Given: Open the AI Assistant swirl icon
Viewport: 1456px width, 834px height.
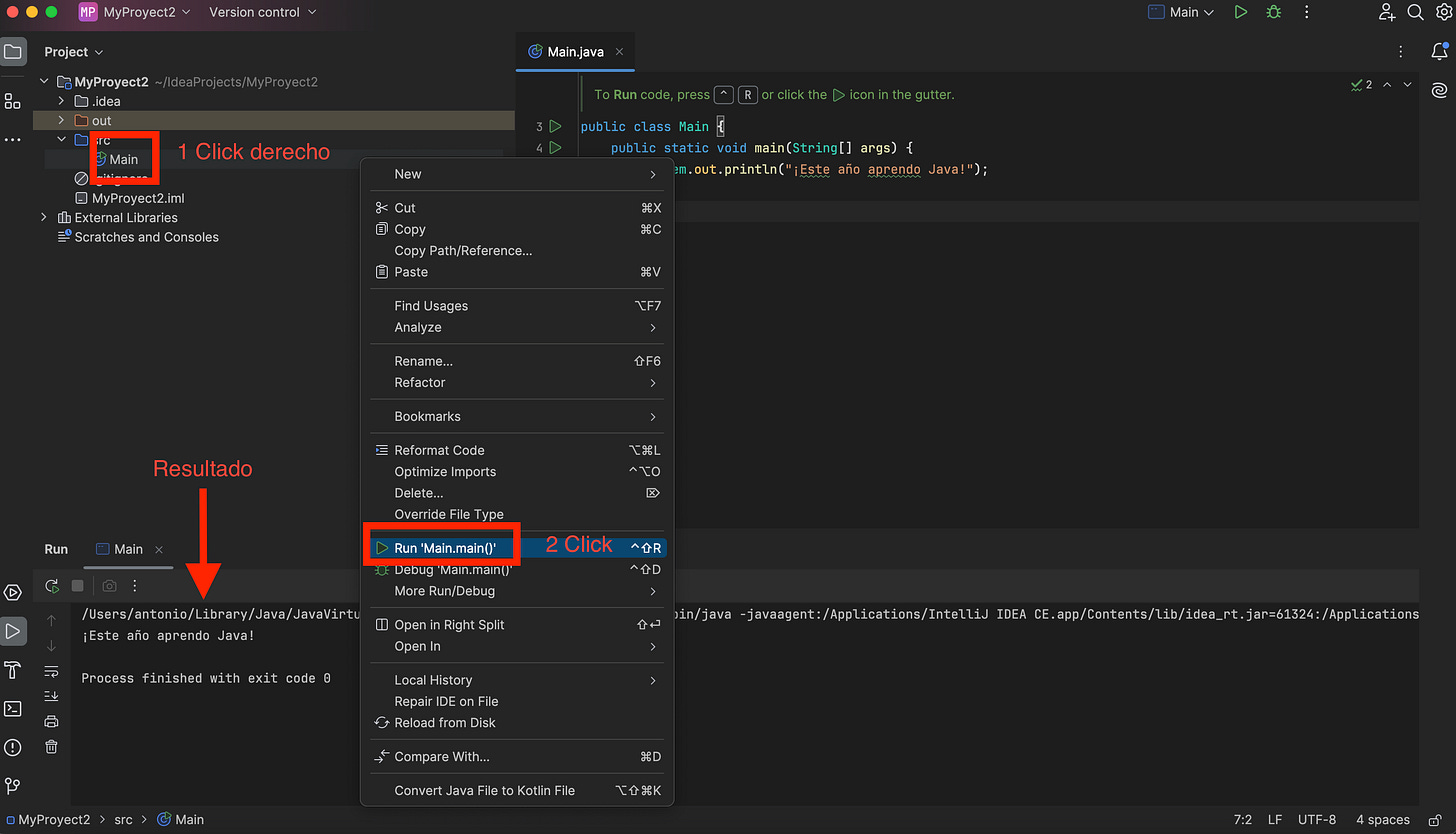Looking at the screenshot, I should tap(1440, 90).
